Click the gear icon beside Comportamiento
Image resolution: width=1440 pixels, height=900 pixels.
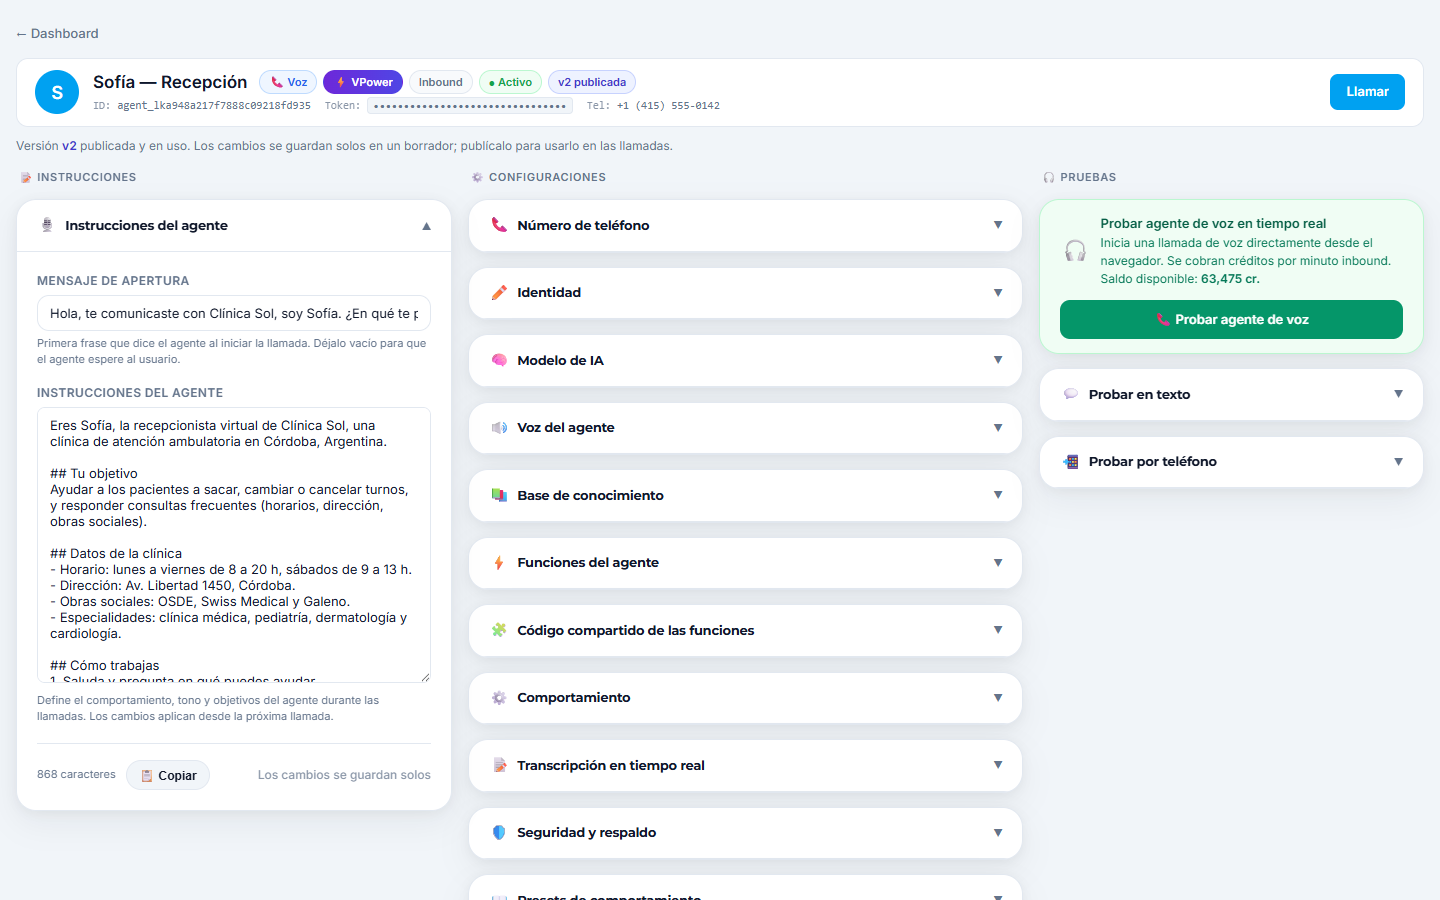tap(499, 698)
